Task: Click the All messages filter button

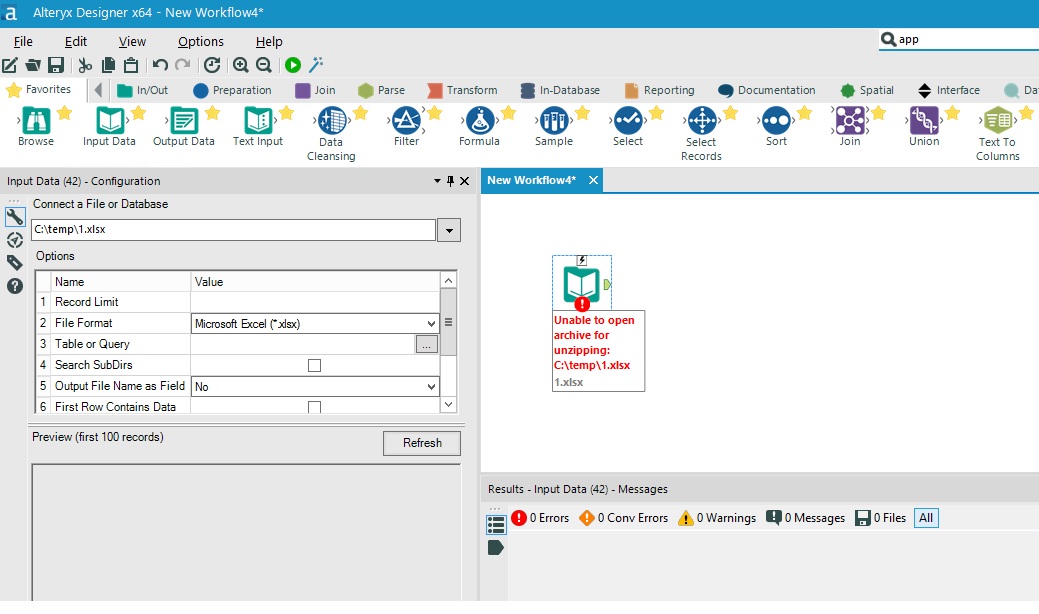Action: pos(925,518)
